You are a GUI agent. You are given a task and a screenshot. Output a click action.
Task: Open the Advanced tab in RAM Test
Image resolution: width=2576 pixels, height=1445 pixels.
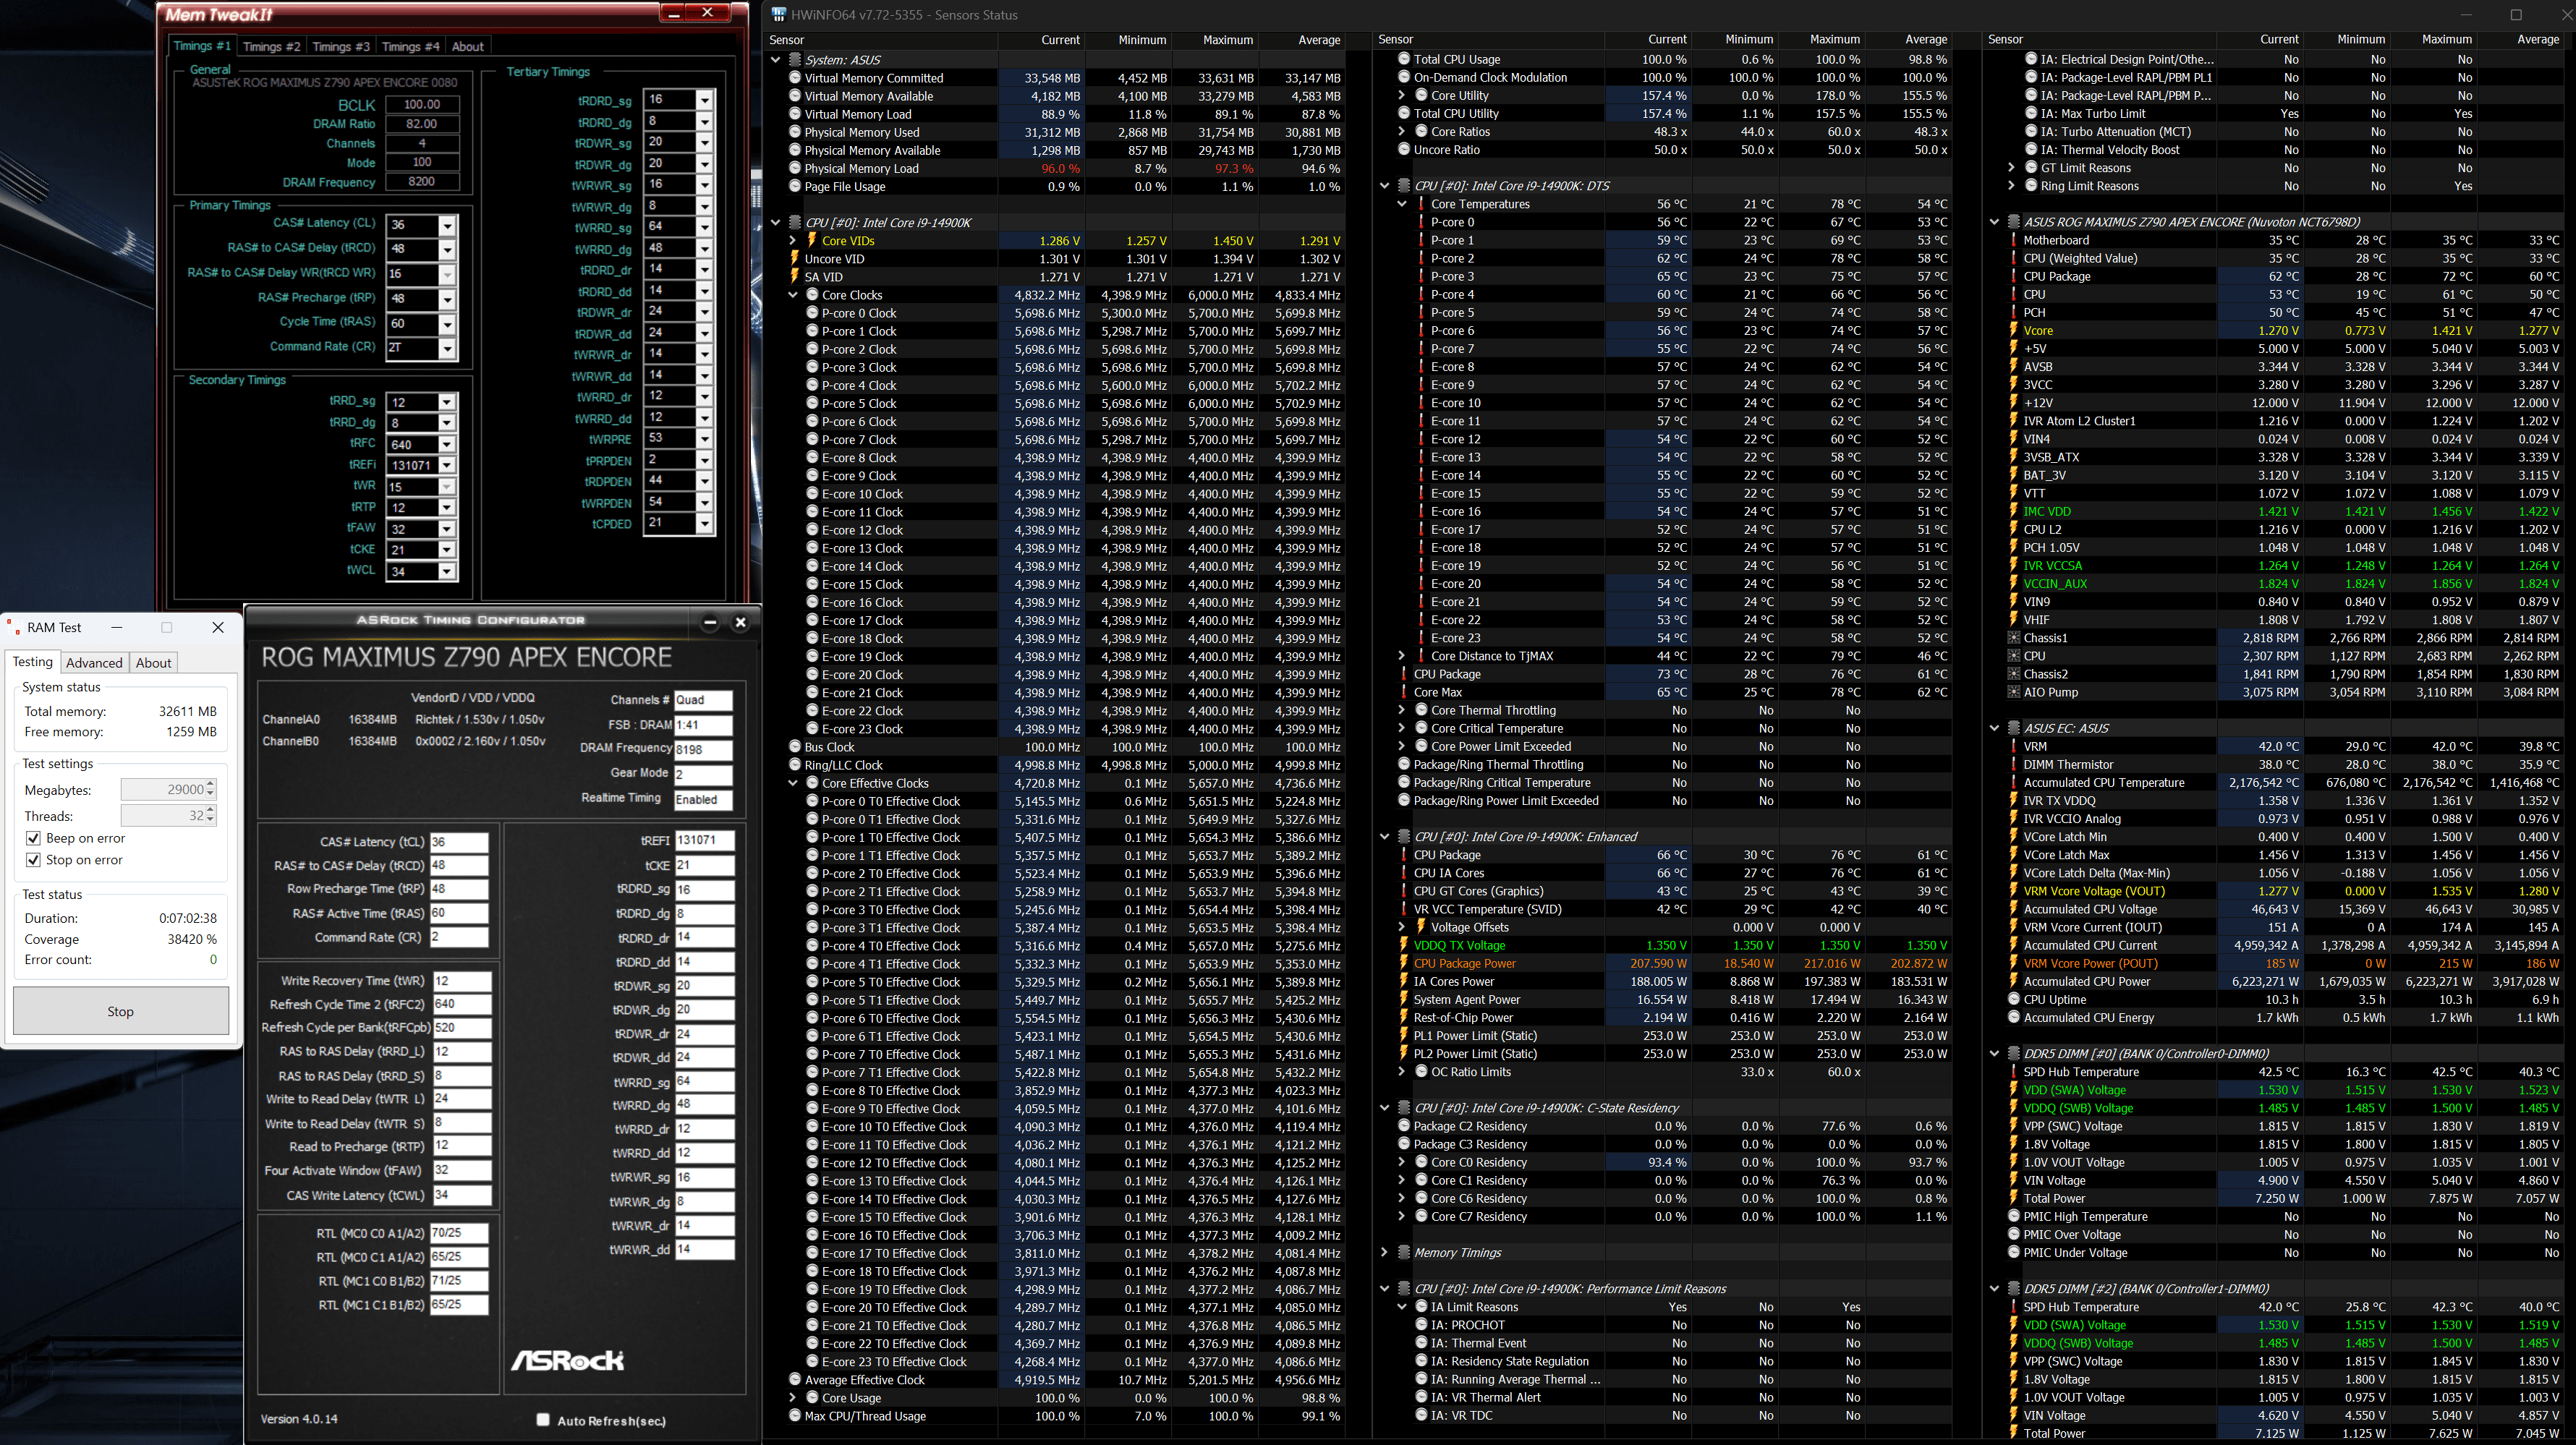coord(94,662)
